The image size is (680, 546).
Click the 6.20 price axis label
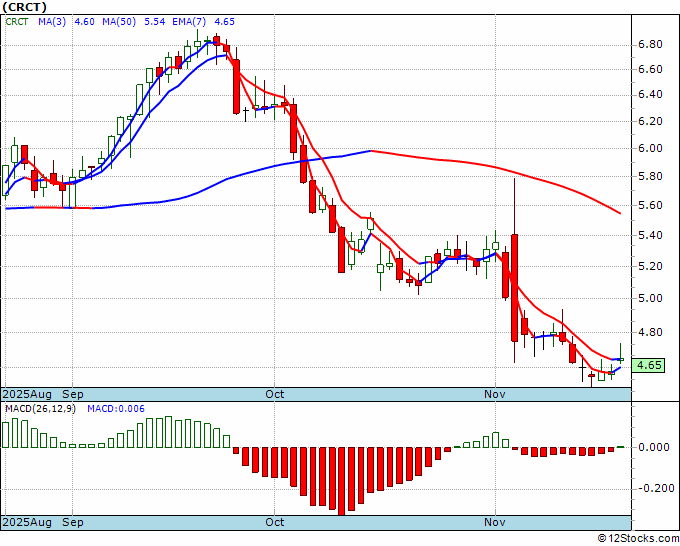(x=650, y=121)
